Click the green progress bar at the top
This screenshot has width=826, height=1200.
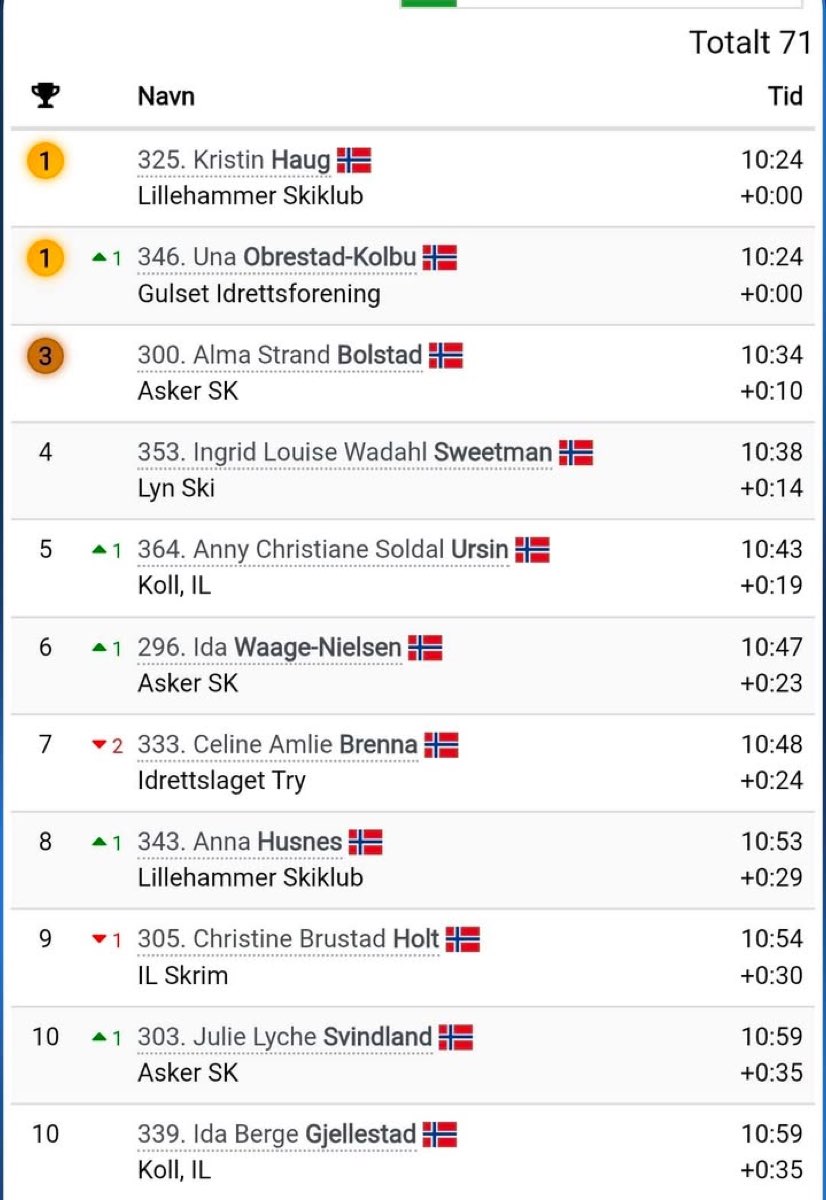pyautogui.click(x=429, y=3)
